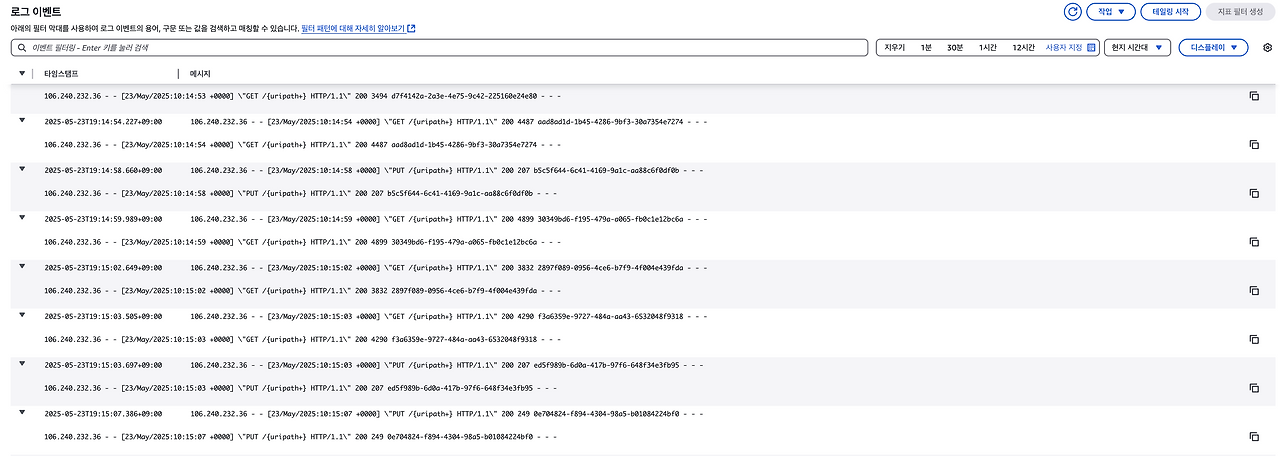The width and height of the screenshot is (1280, 456).
Task: Copy the expanded message with aad8ad1d ID
Action: [1253, 144]
